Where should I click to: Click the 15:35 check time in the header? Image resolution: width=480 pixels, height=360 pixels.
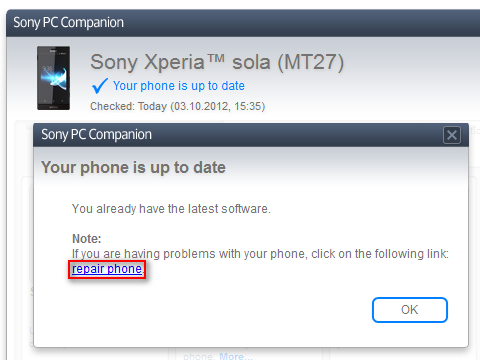pyautogui.click(x=248, y=106)
